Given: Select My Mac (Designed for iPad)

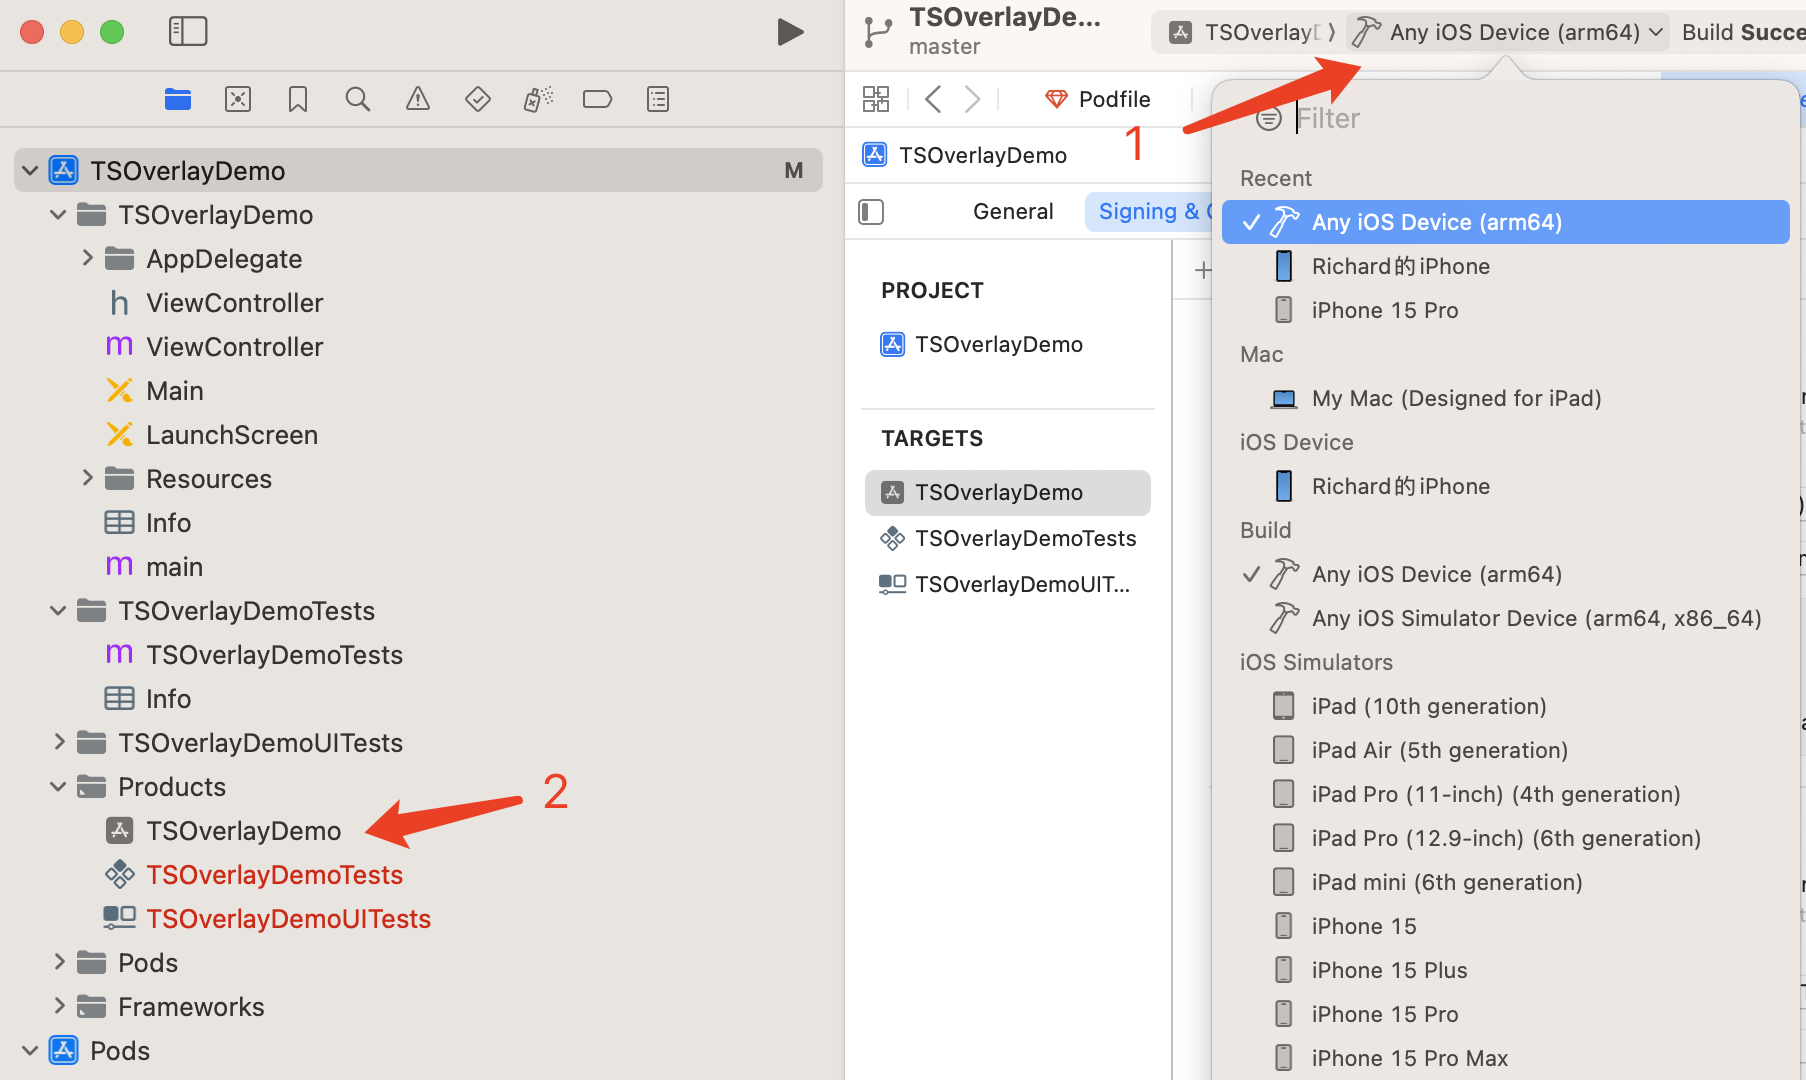Looking at the screenshot, I should click(x=1505, y=398).
